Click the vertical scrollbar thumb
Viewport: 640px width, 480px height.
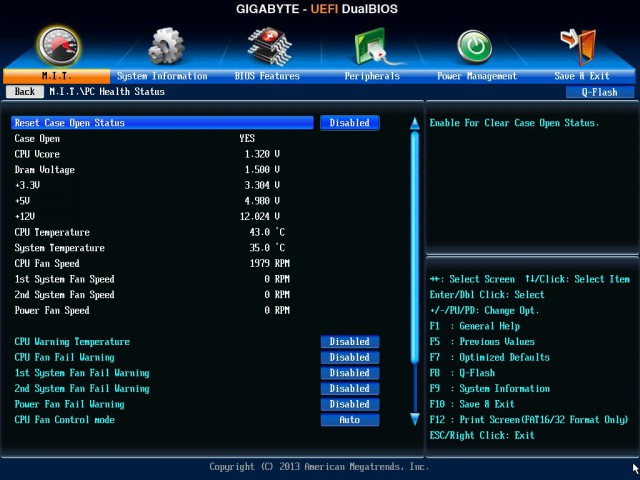pos(415,247)
